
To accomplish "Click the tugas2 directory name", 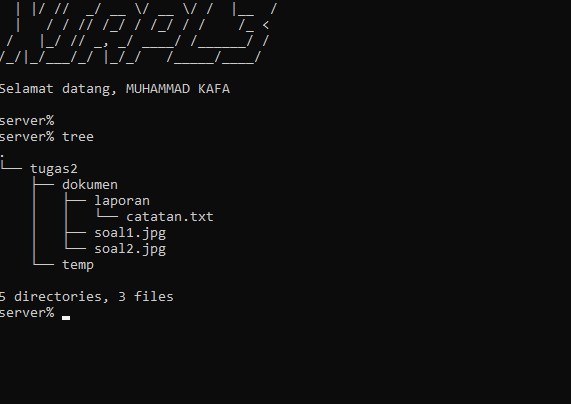I will [x=54, y=169].
